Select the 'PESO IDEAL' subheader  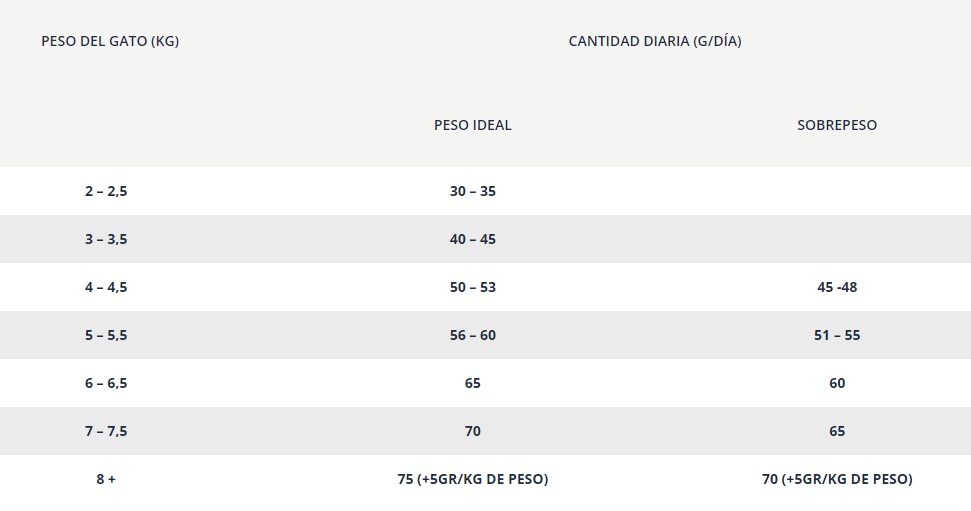473,125
